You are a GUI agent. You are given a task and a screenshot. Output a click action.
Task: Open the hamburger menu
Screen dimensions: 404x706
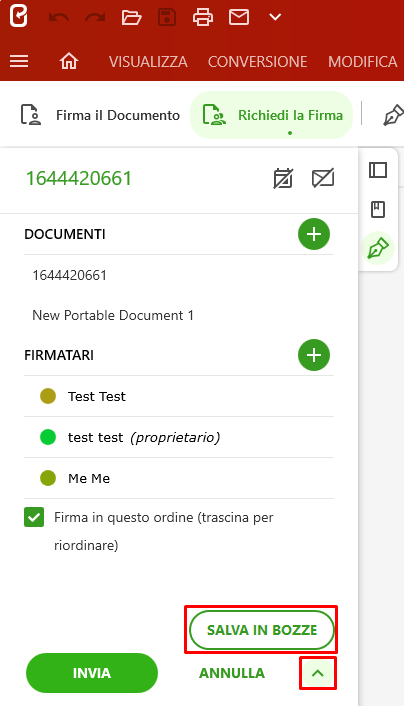click(x=19, y=61)
